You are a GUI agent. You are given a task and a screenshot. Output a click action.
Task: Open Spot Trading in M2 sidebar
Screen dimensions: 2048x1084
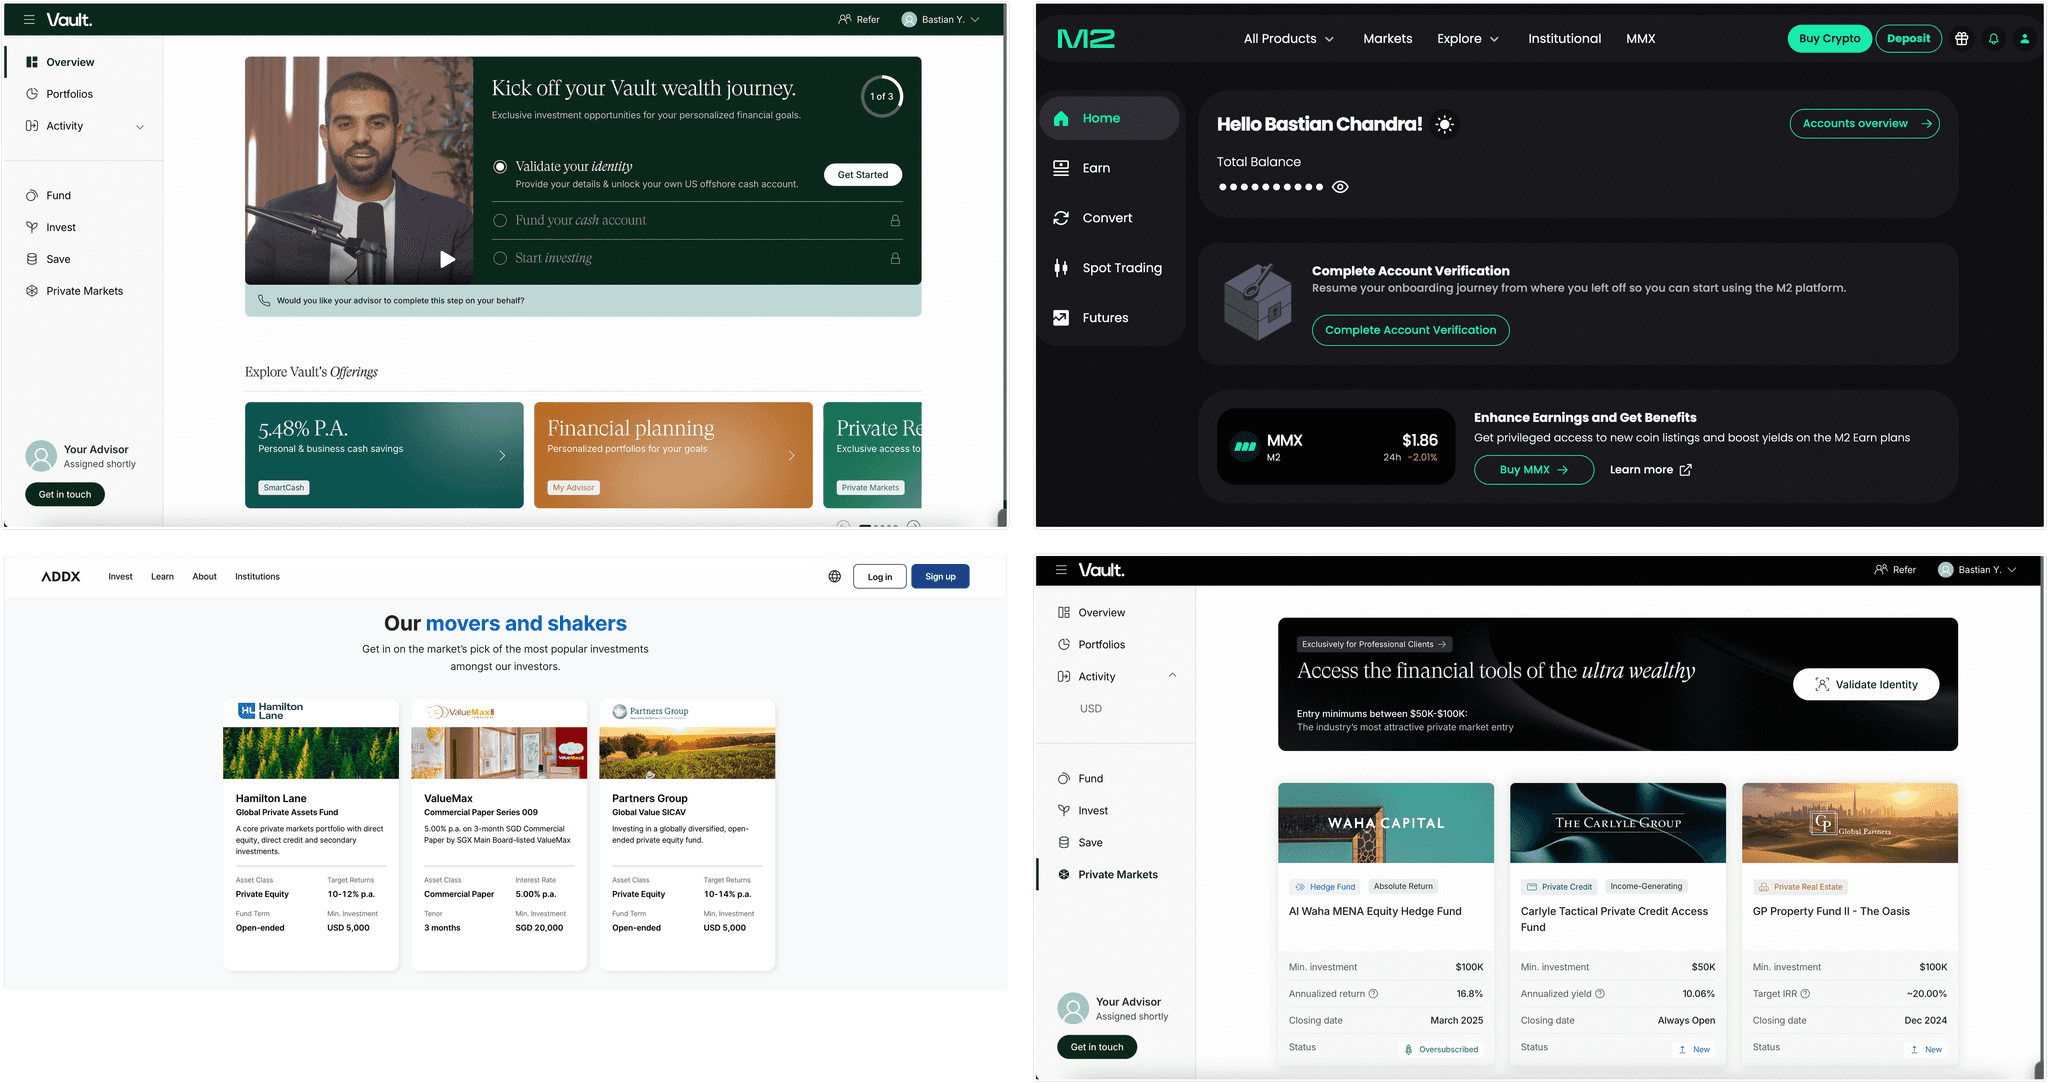click(x=1121, y=268)
